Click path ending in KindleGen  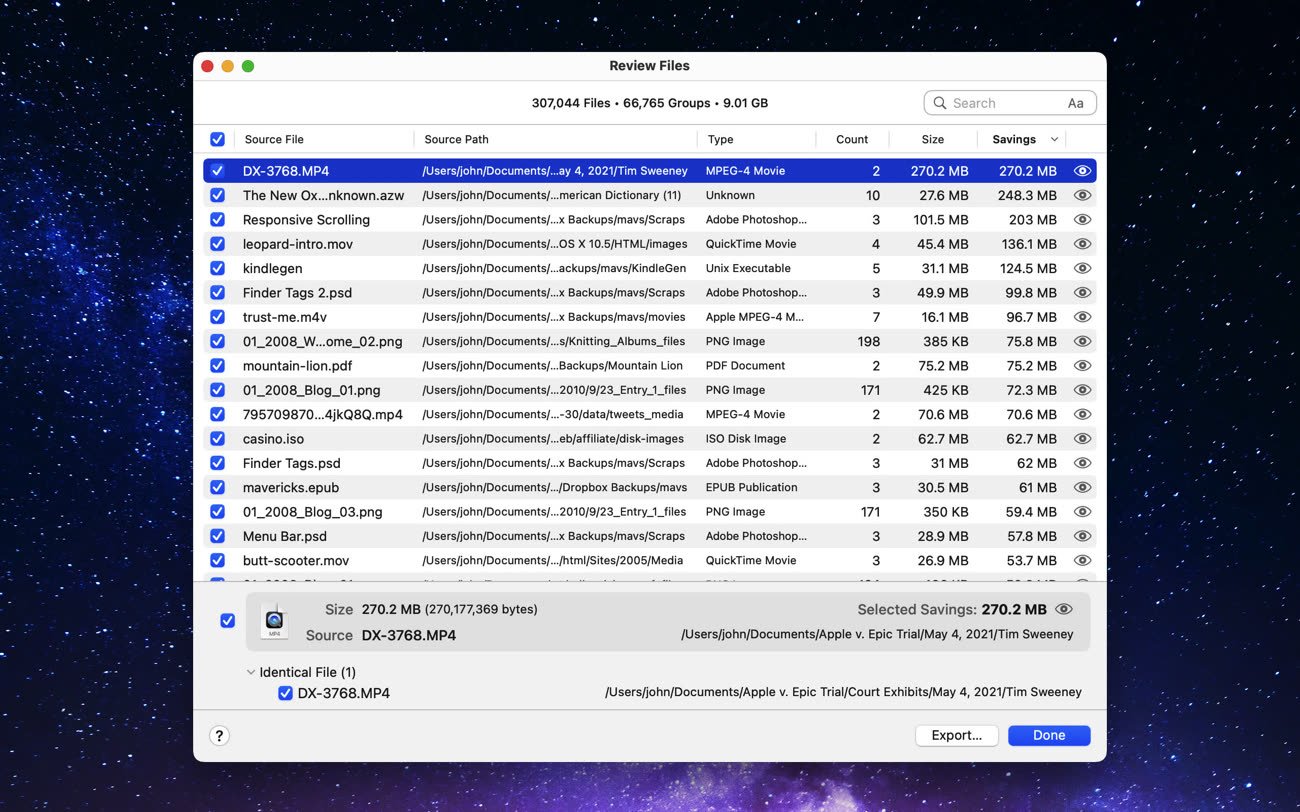(554, 269)
